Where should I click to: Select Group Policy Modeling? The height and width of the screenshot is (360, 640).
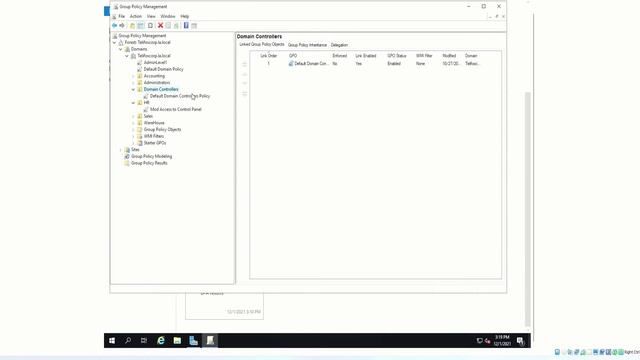(x=151, y=156)
